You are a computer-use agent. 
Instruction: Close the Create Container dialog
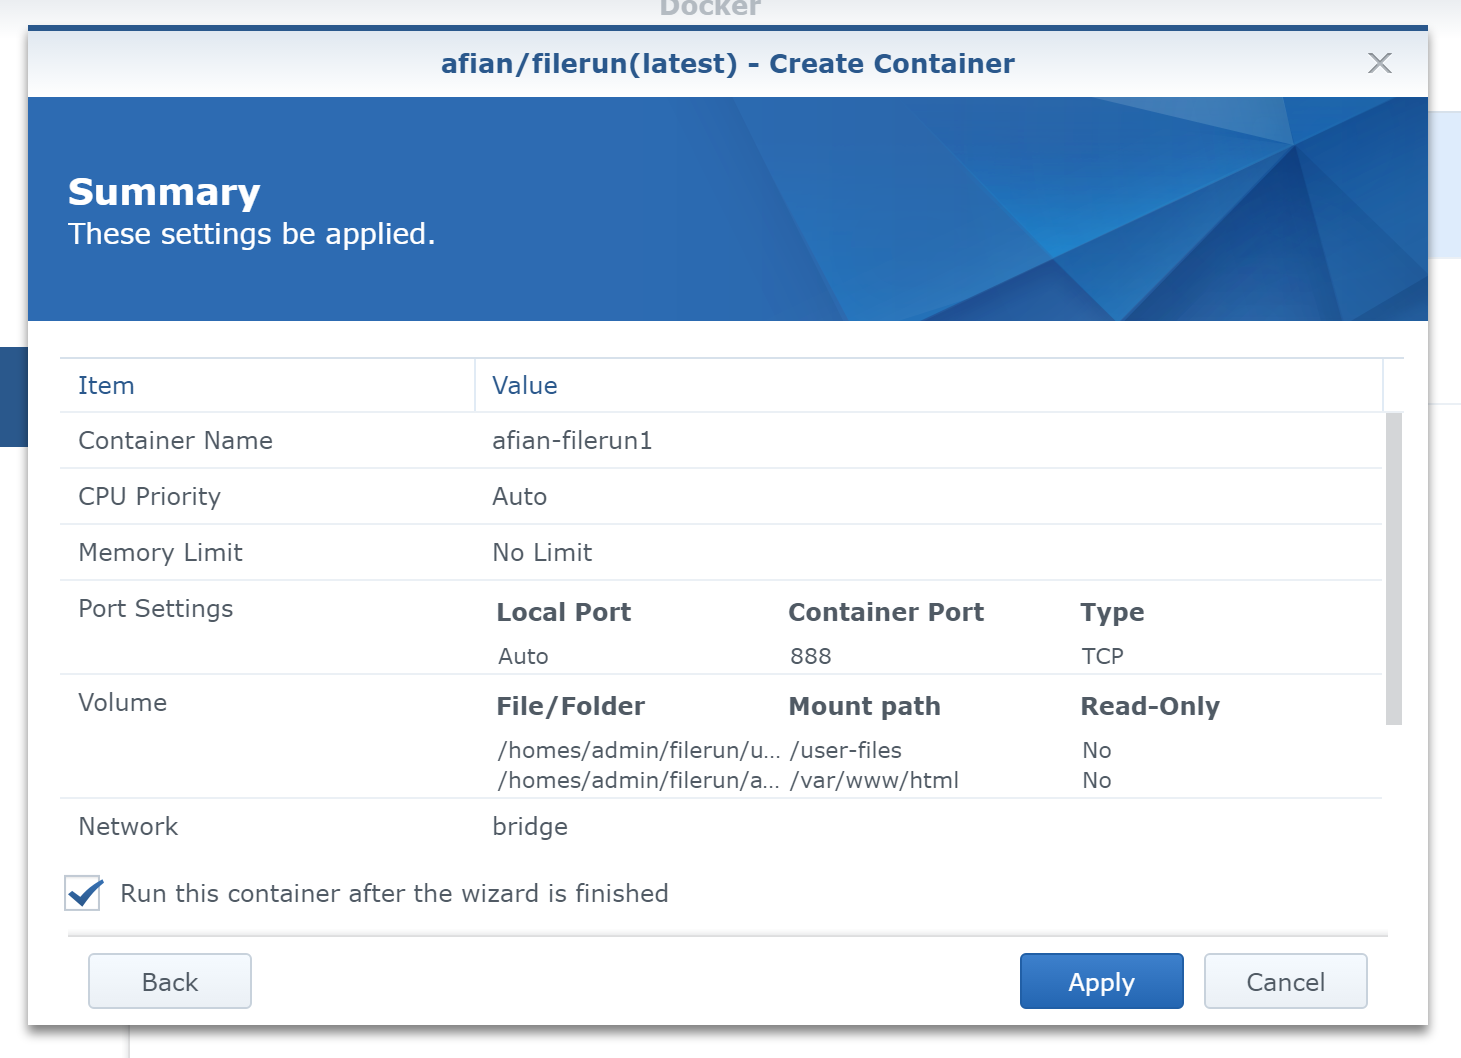point(1379,63)
